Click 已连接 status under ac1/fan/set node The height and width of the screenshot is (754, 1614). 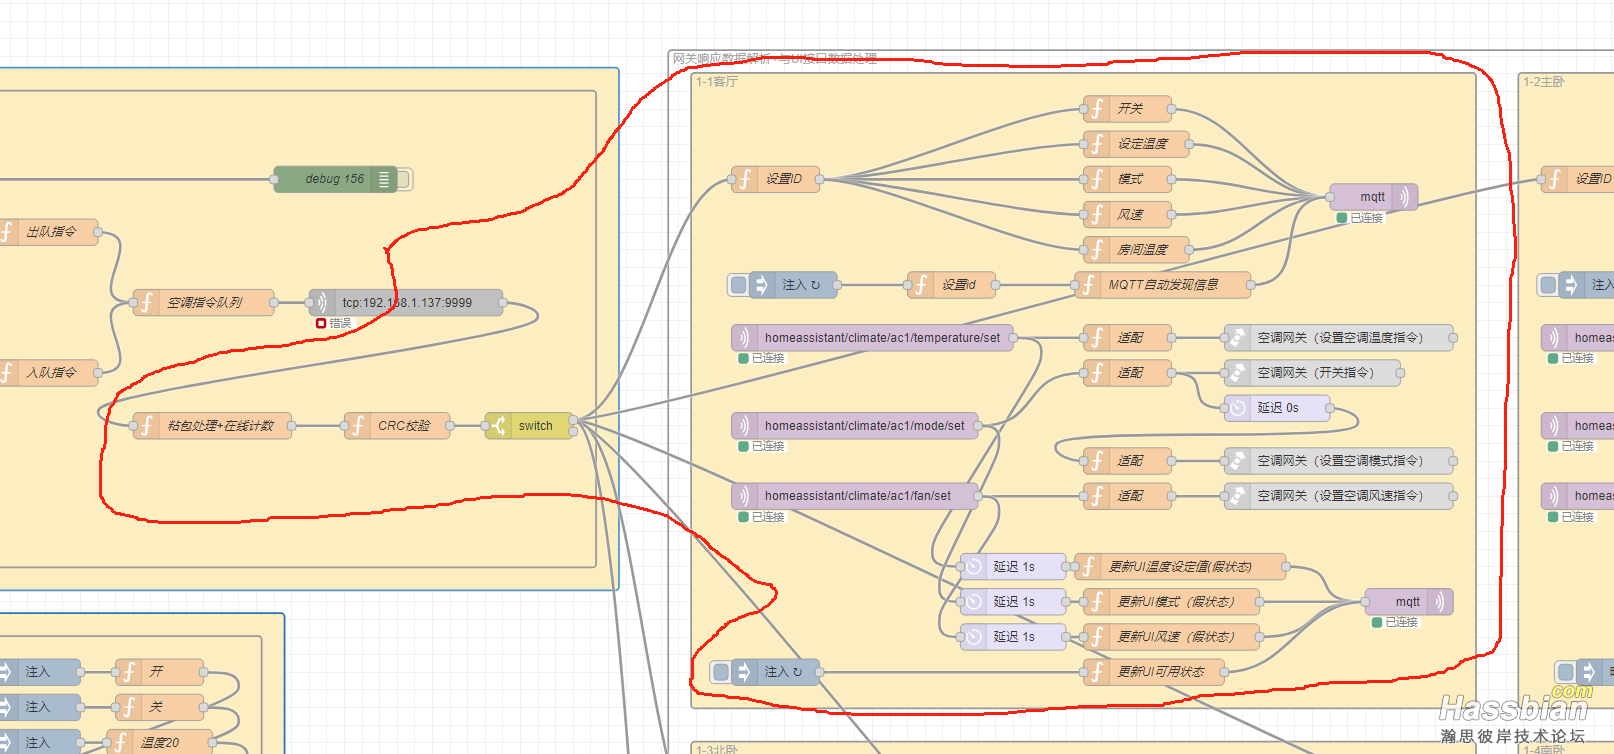(x=762, y=517)
